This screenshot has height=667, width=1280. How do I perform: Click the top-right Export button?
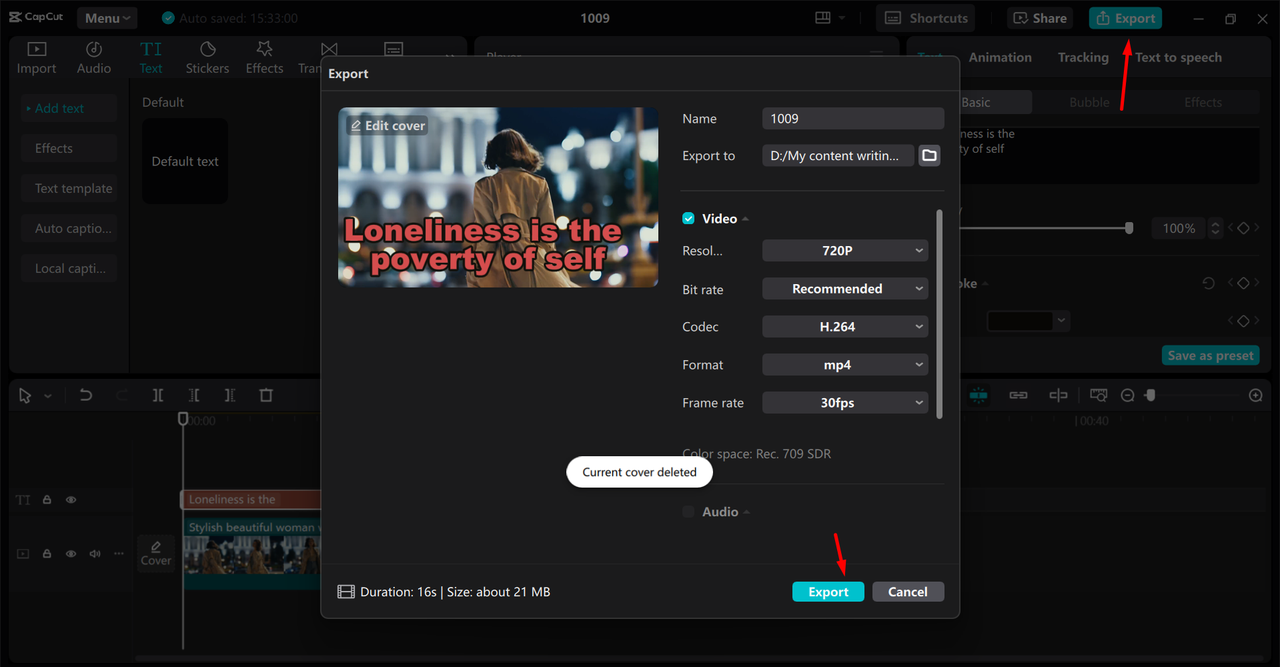tap(1125, 18)
